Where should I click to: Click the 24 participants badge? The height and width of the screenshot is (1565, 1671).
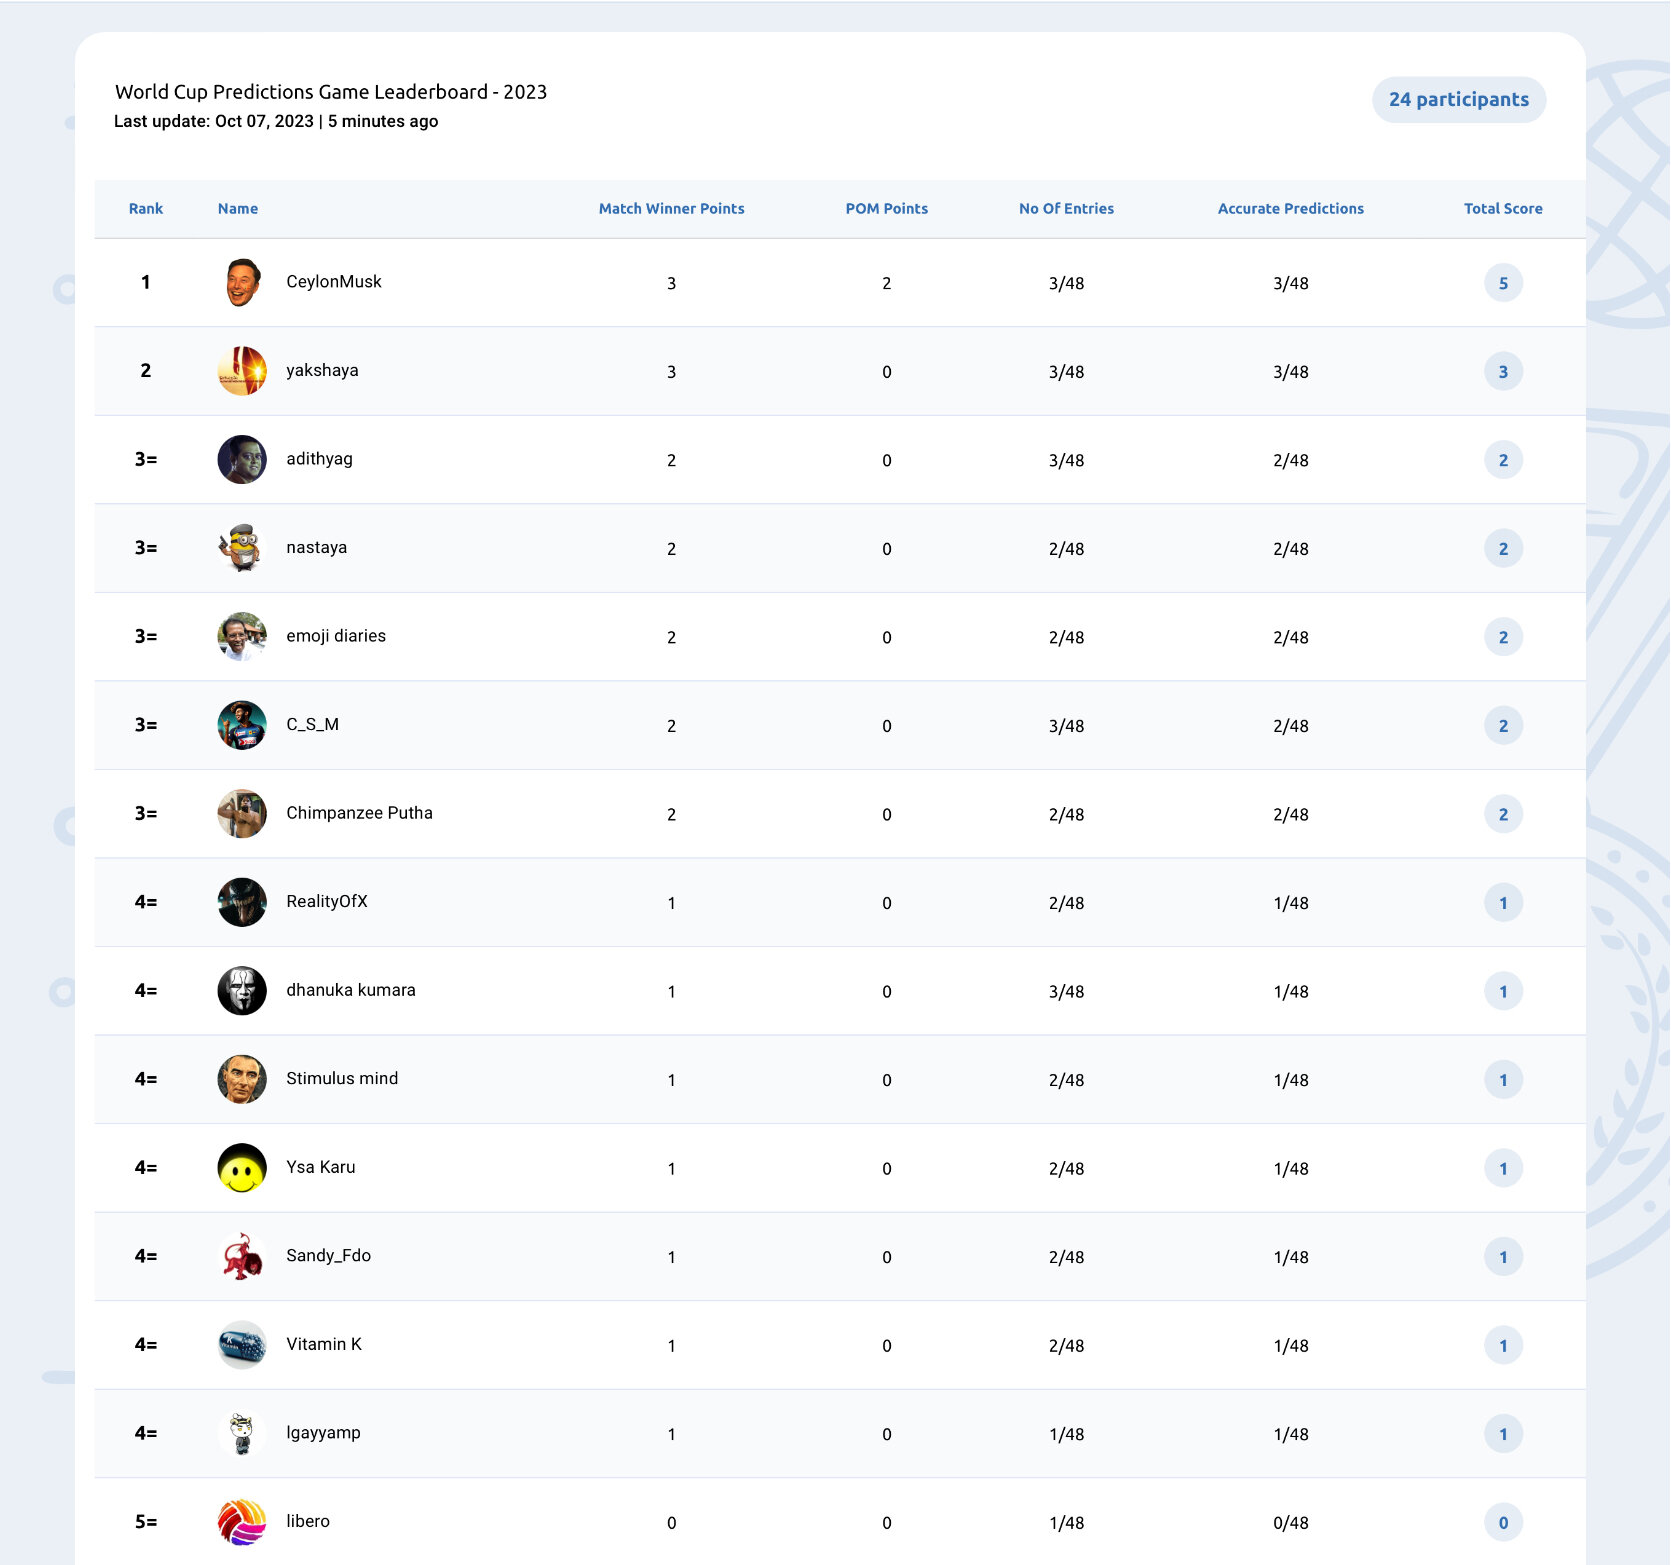point(1459,100)
